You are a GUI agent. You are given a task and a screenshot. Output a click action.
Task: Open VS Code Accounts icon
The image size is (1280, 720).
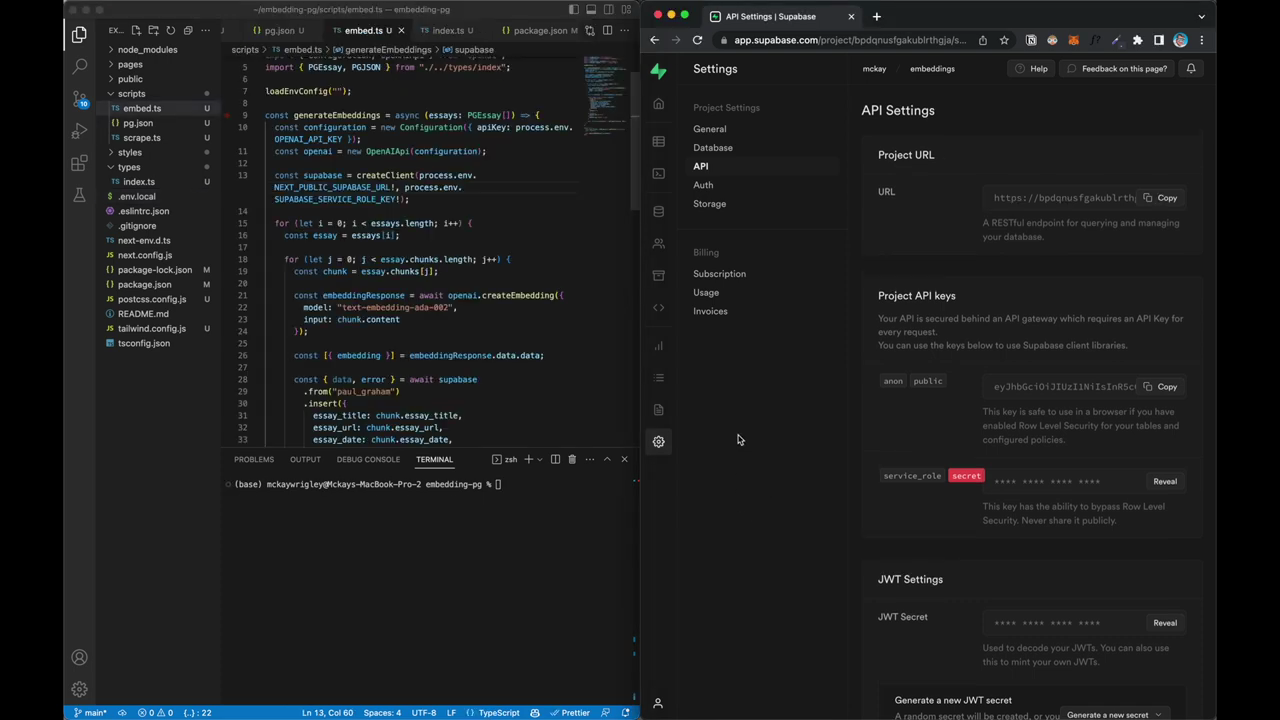point(79,657)
